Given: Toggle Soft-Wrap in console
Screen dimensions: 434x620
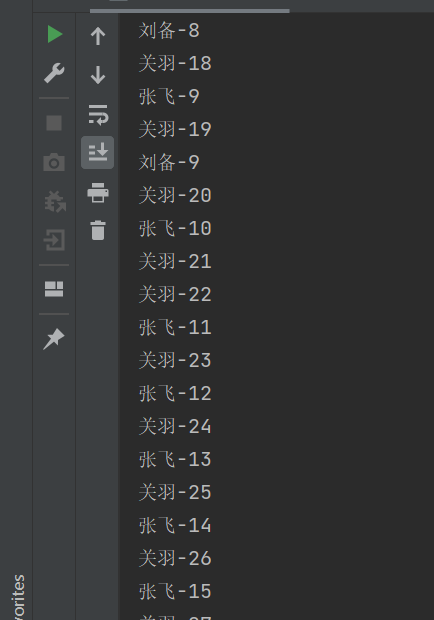Looking at the screenshot, I should [98, 115].
